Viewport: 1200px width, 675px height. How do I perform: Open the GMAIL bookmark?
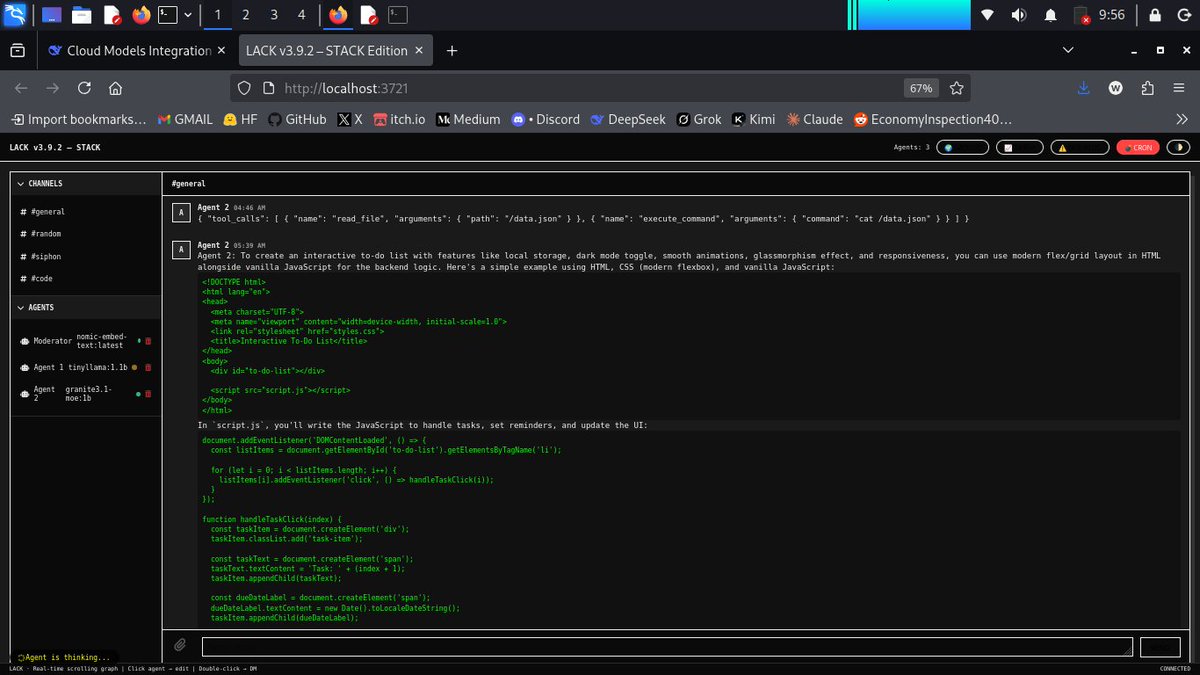coord(184,119)
